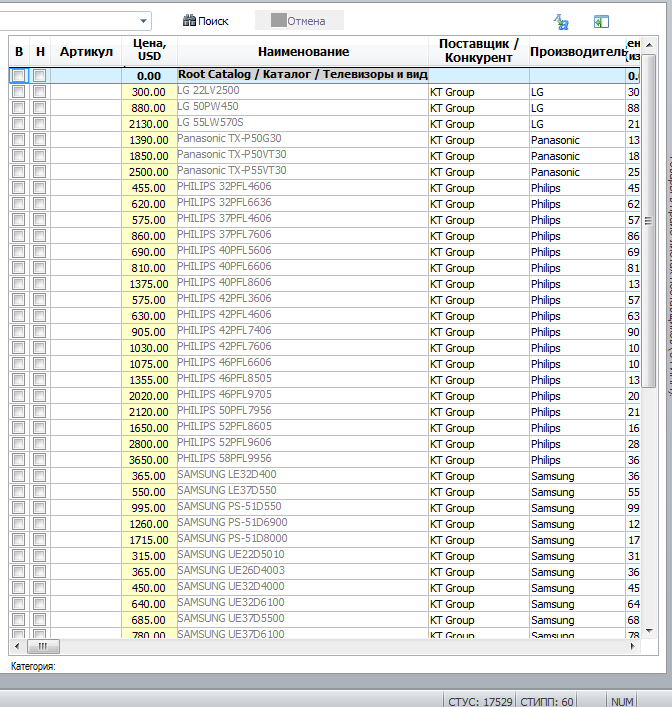Click the Производитель column header
The height and width of the screenshot is (707, 672).
click(578, 51)
